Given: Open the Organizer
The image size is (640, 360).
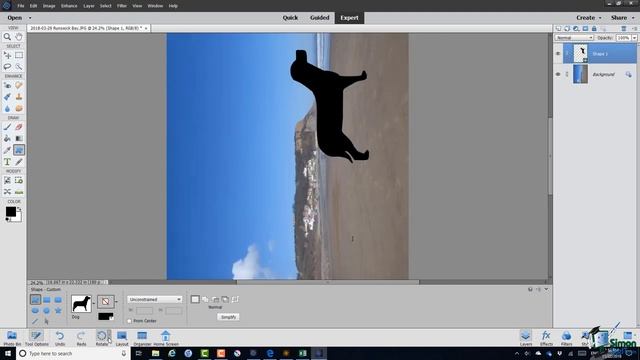Looking at the screenshot, I should tap(142, 338).
